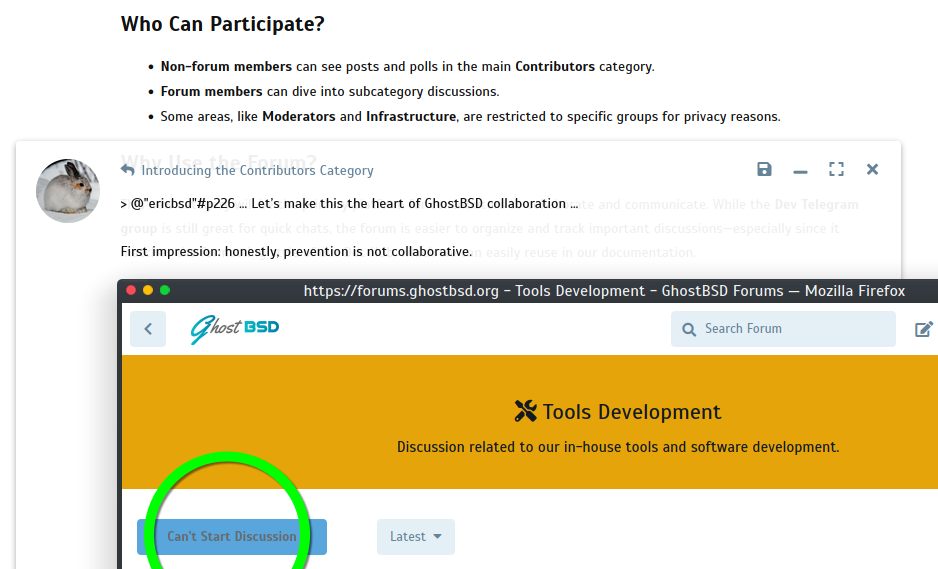Image resolution: width=938 pixels, height=569 pixels.
Task: Click the yellow window dot in the screenshot
Action: (148, 290)
